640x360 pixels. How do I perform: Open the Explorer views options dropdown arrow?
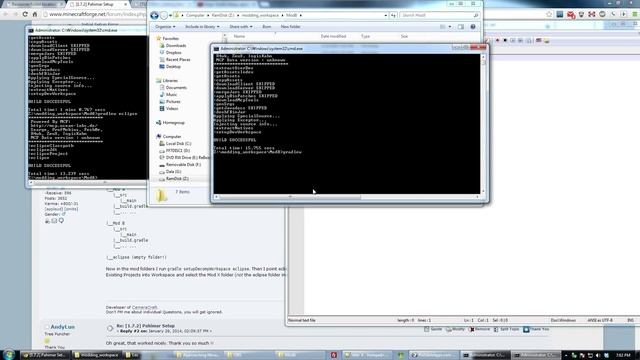tap(450, 27)
